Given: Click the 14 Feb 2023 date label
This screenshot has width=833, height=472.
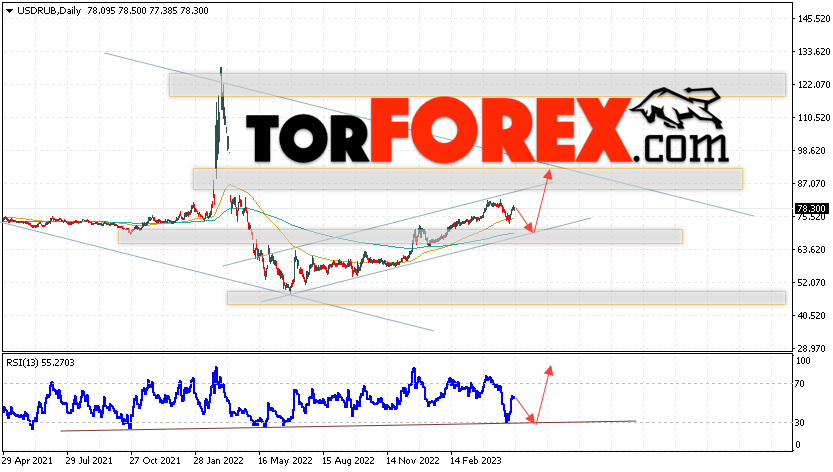Looking at the screenshot, I should (476, 461).
